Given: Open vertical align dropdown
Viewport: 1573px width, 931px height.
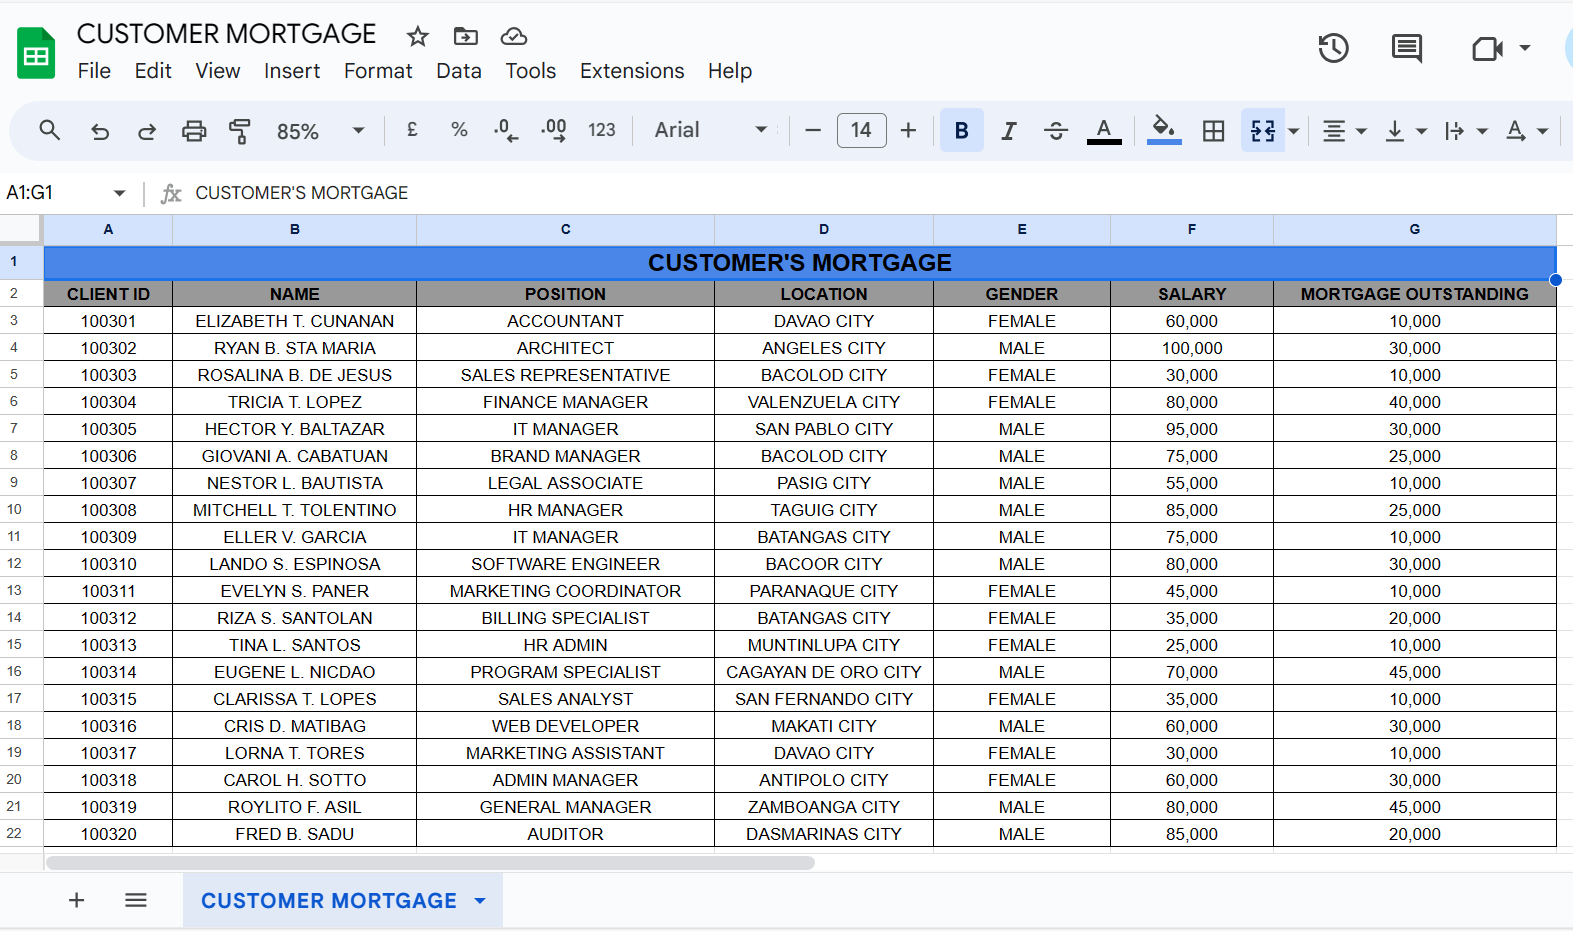Looking at the screenshot, I should pos(1405,131).
